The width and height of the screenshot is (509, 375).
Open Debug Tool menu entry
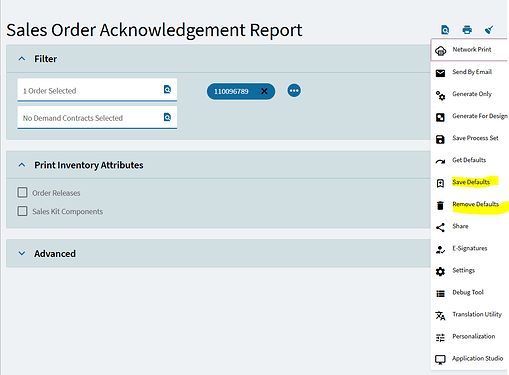pyautogui.click(x=469, y=292)
